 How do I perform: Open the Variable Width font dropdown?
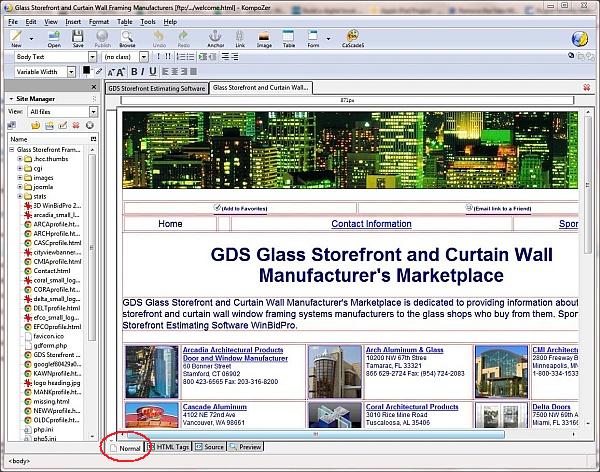71,72
